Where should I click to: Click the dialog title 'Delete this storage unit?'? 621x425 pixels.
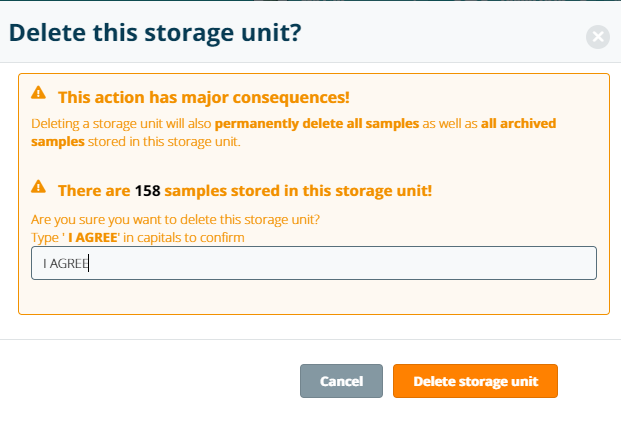coord(155,33)
